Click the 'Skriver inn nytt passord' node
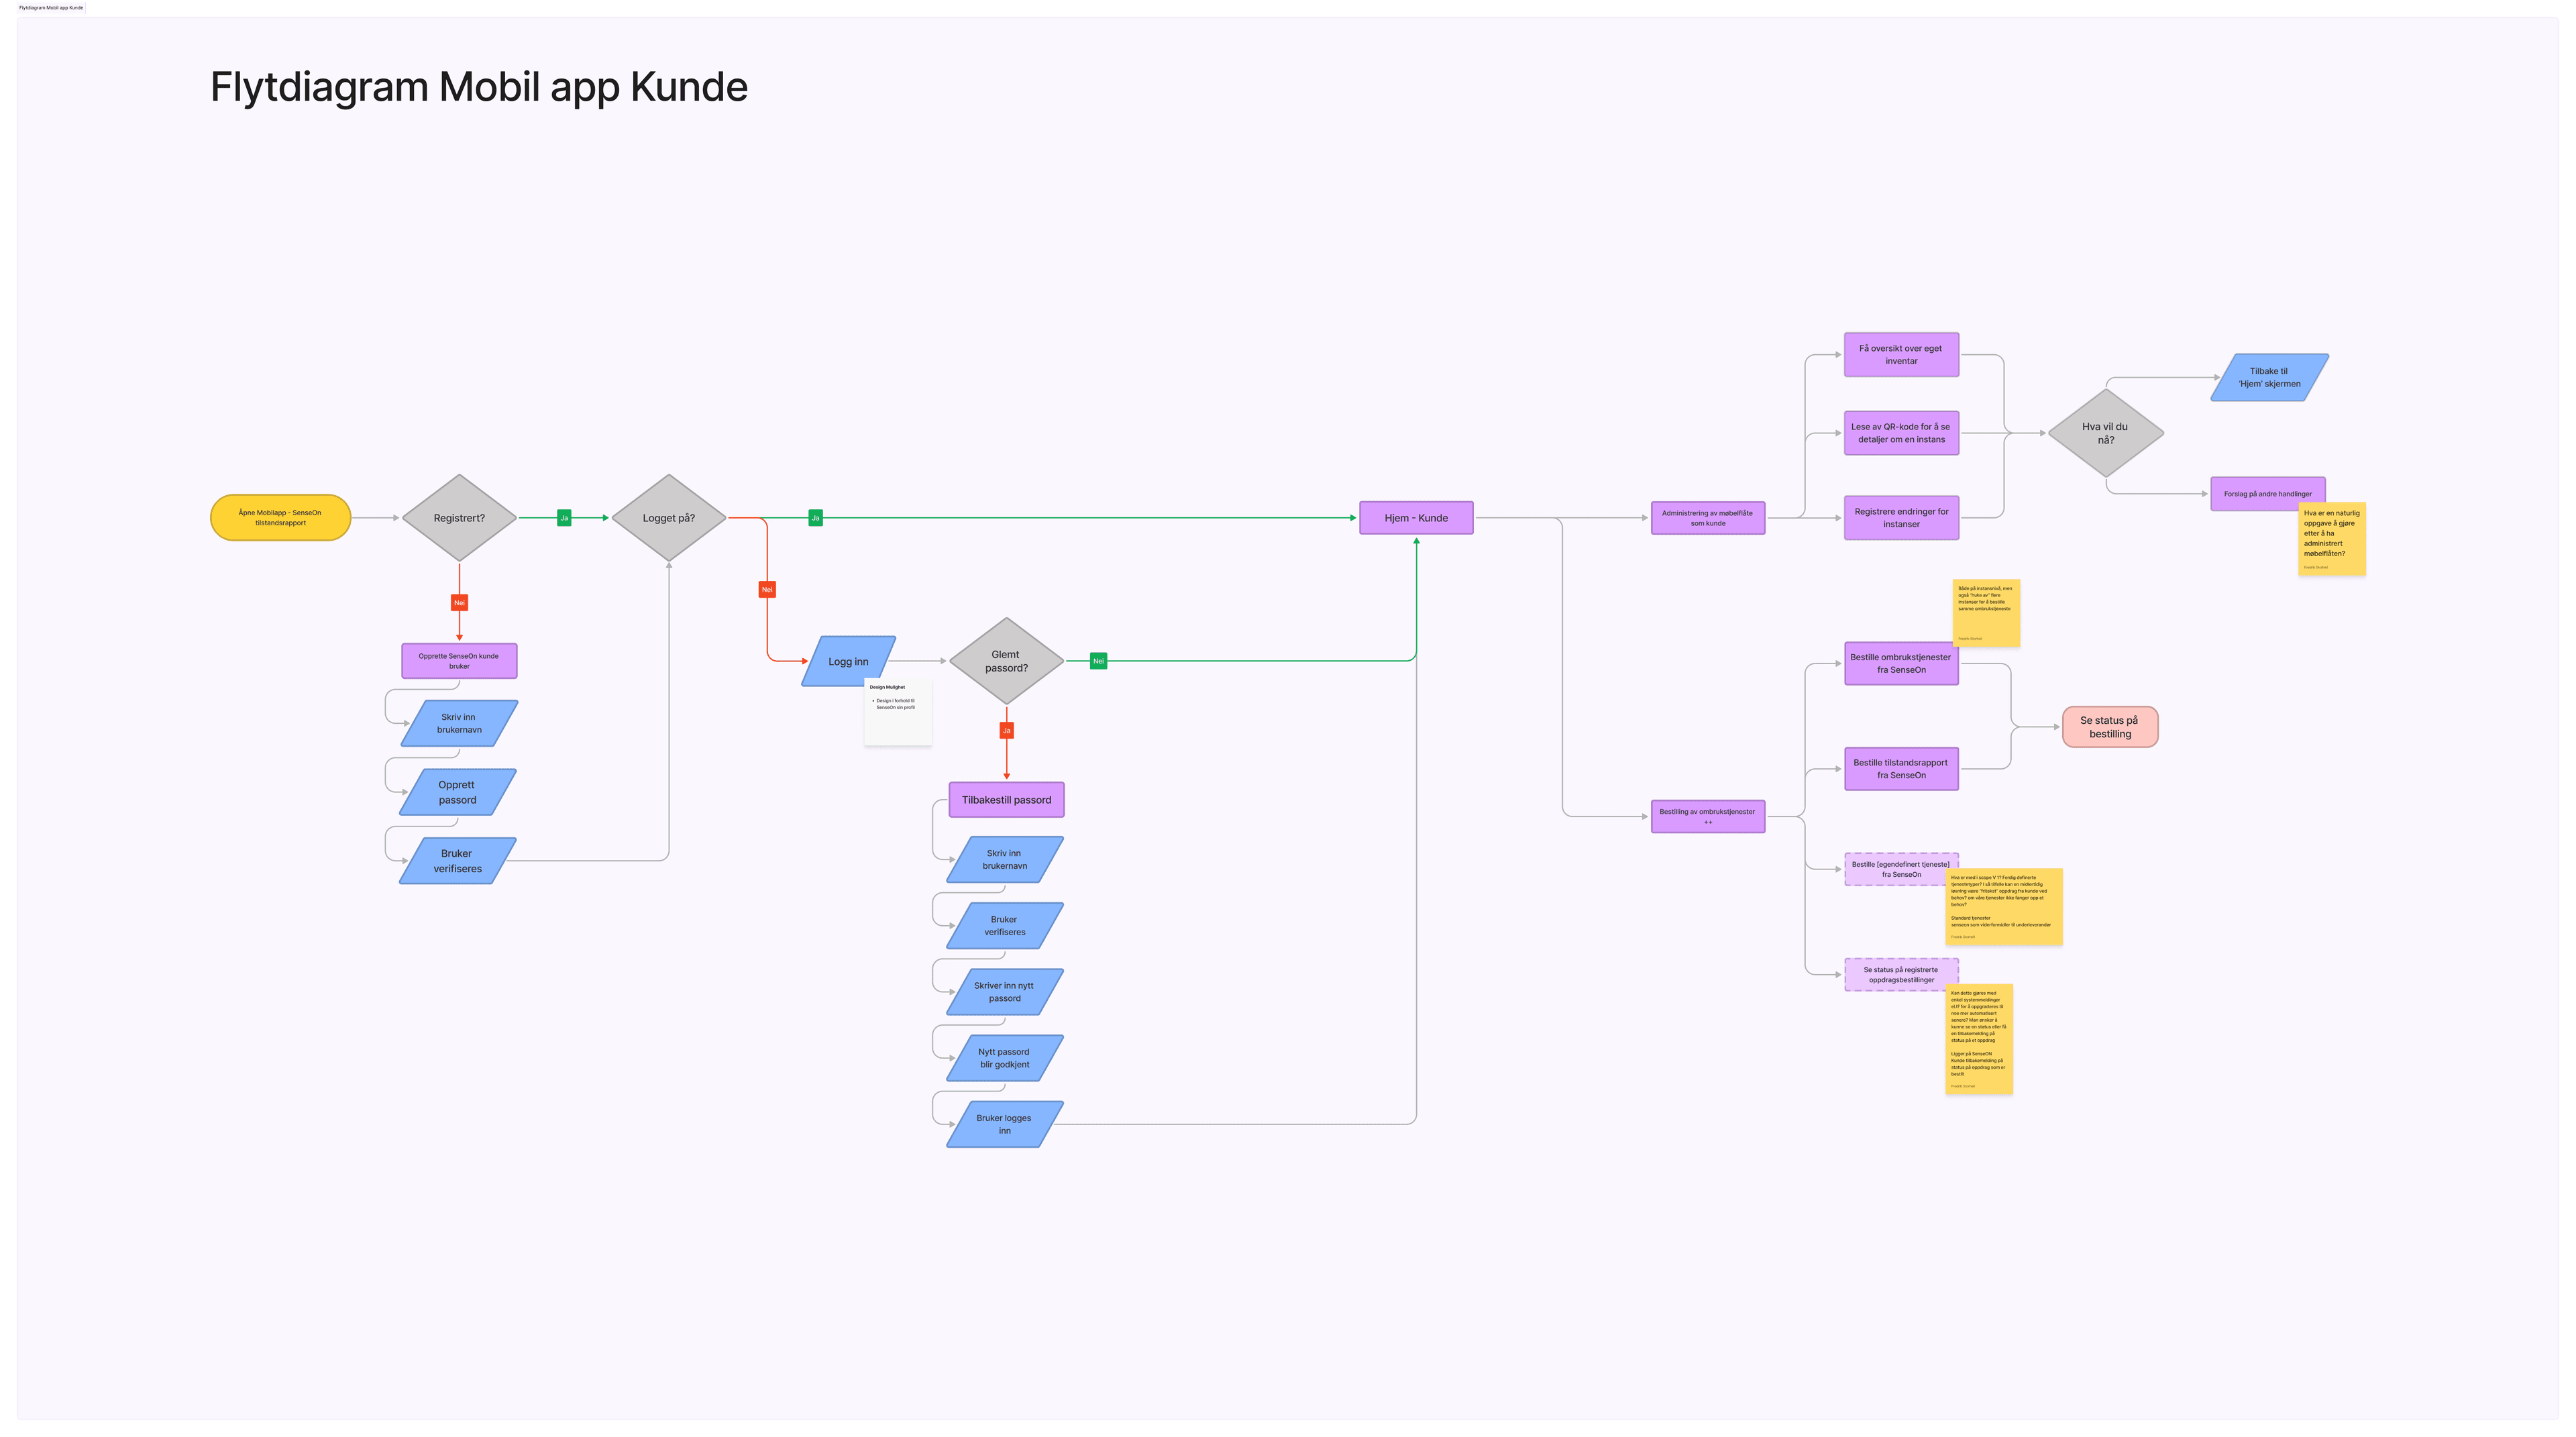2576x1437 pixels. coord(1004,992)
